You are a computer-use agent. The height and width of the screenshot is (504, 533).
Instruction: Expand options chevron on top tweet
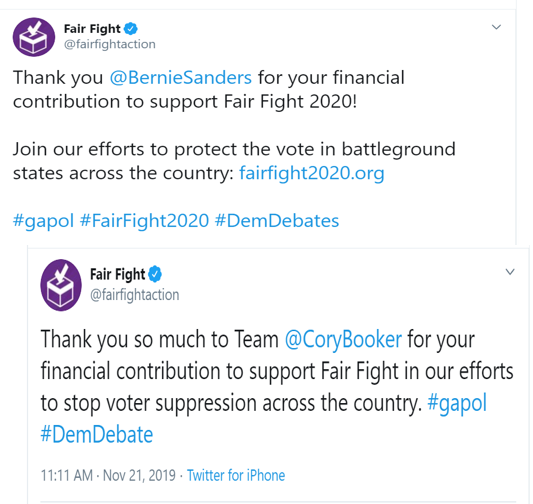click(497, 27)
